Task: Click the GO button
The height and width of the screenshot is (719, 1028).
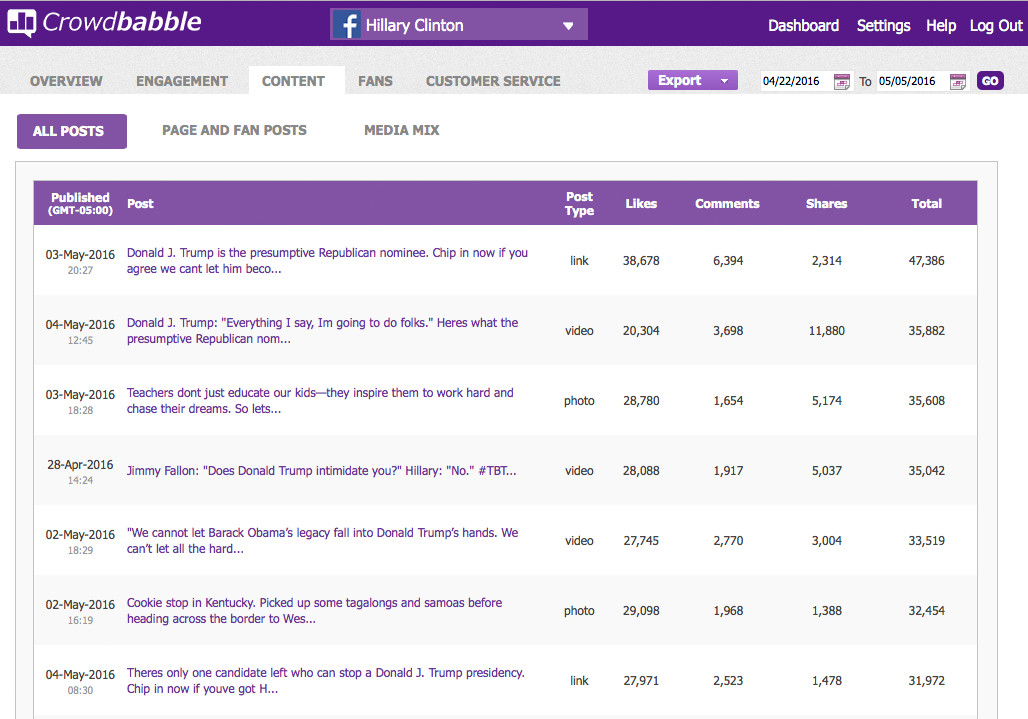Action: [990, 81]
